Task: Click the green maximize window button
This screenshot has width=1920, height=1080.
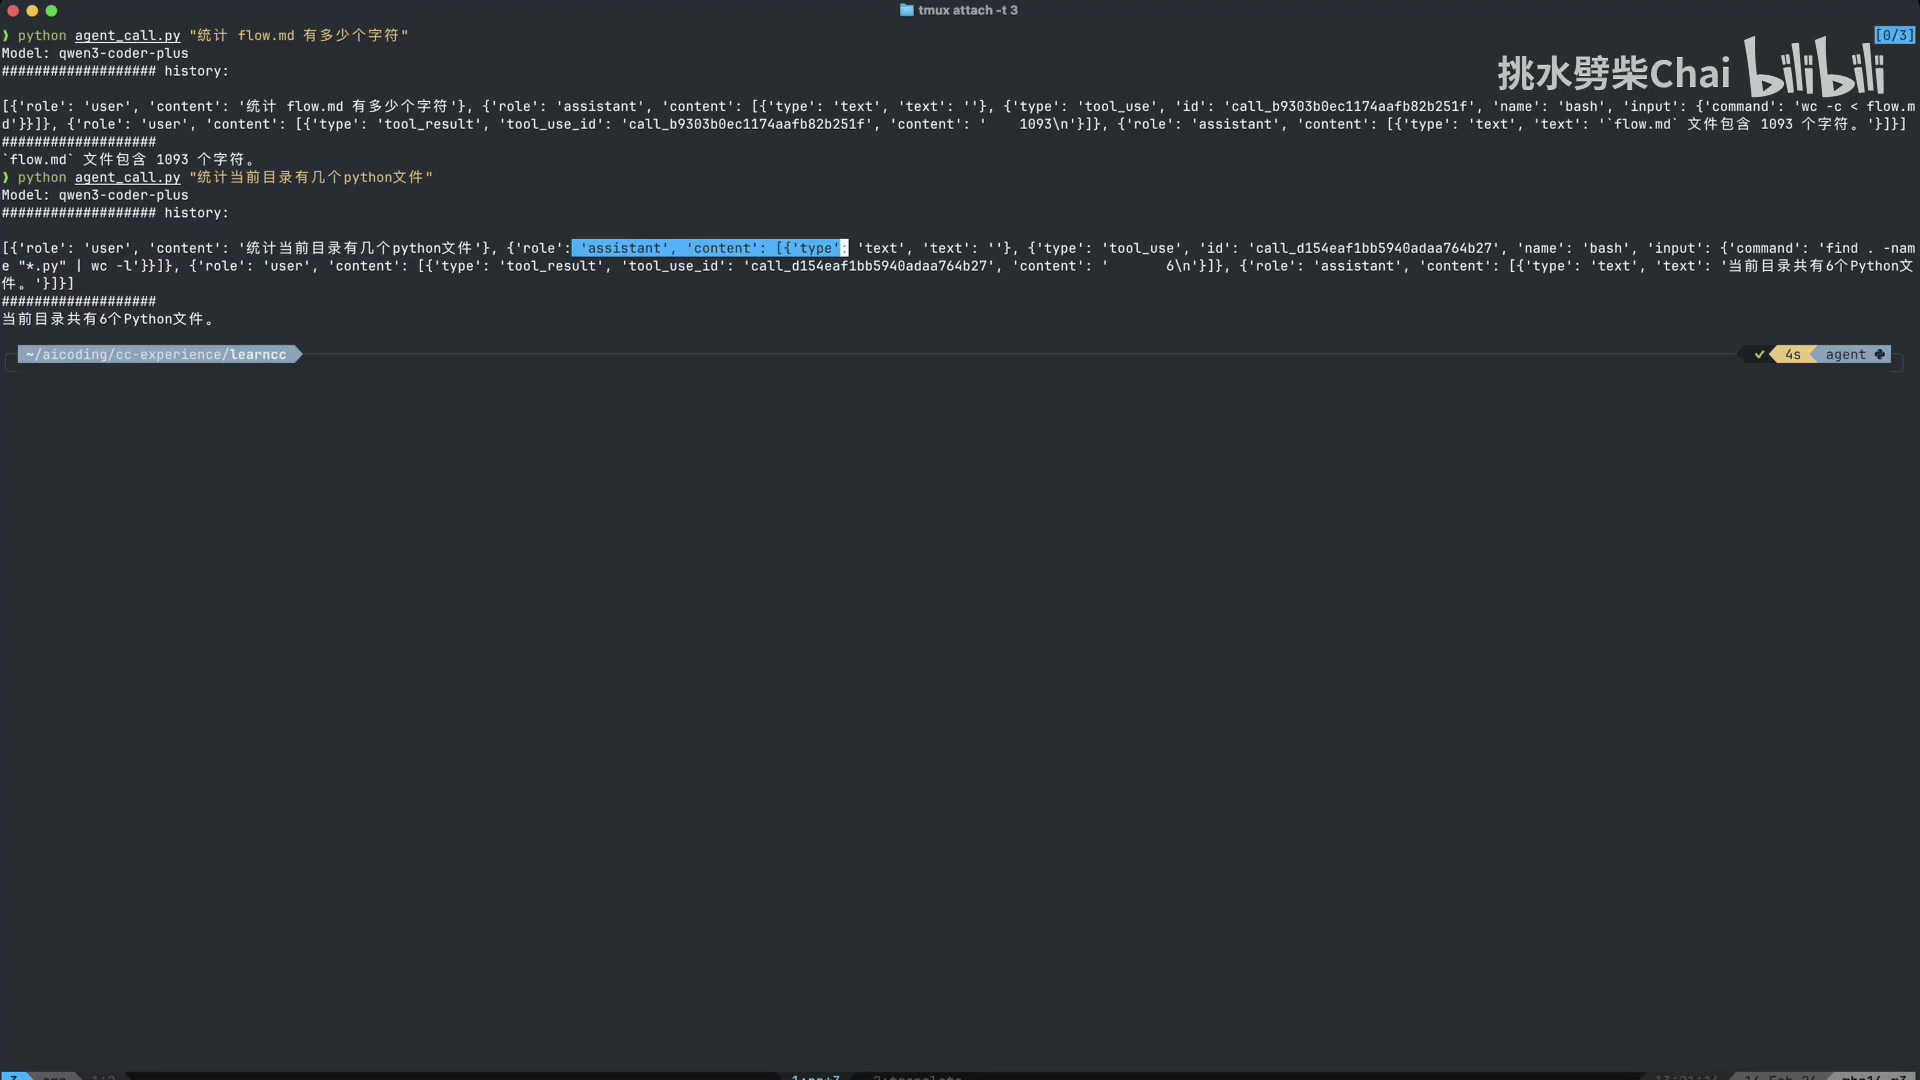Action: tap(51, 11)
